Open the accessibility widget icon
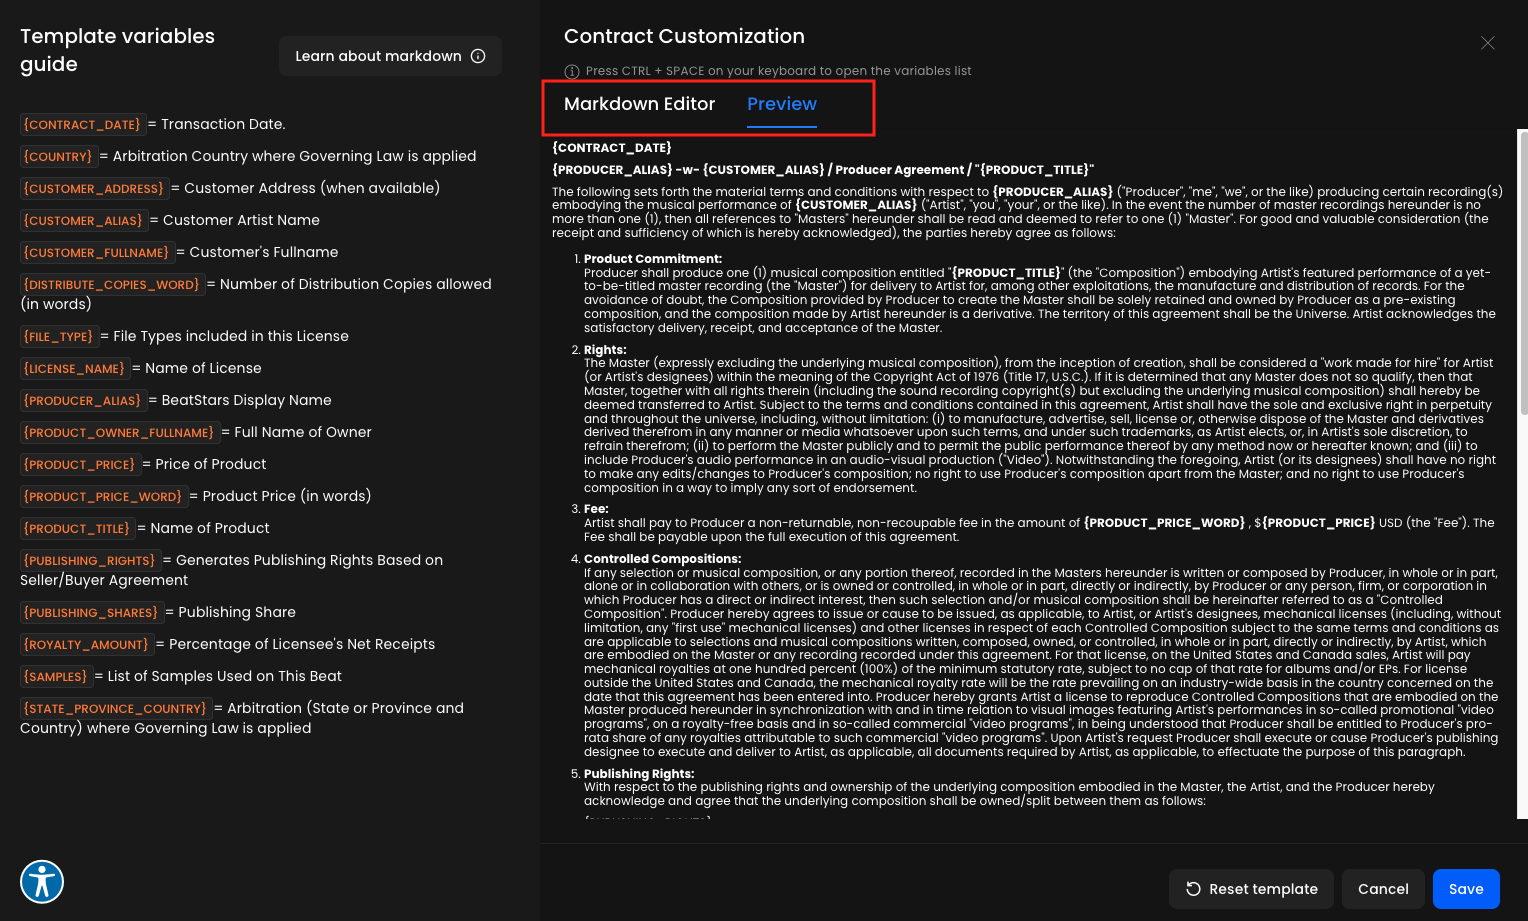 pos(42,881)
